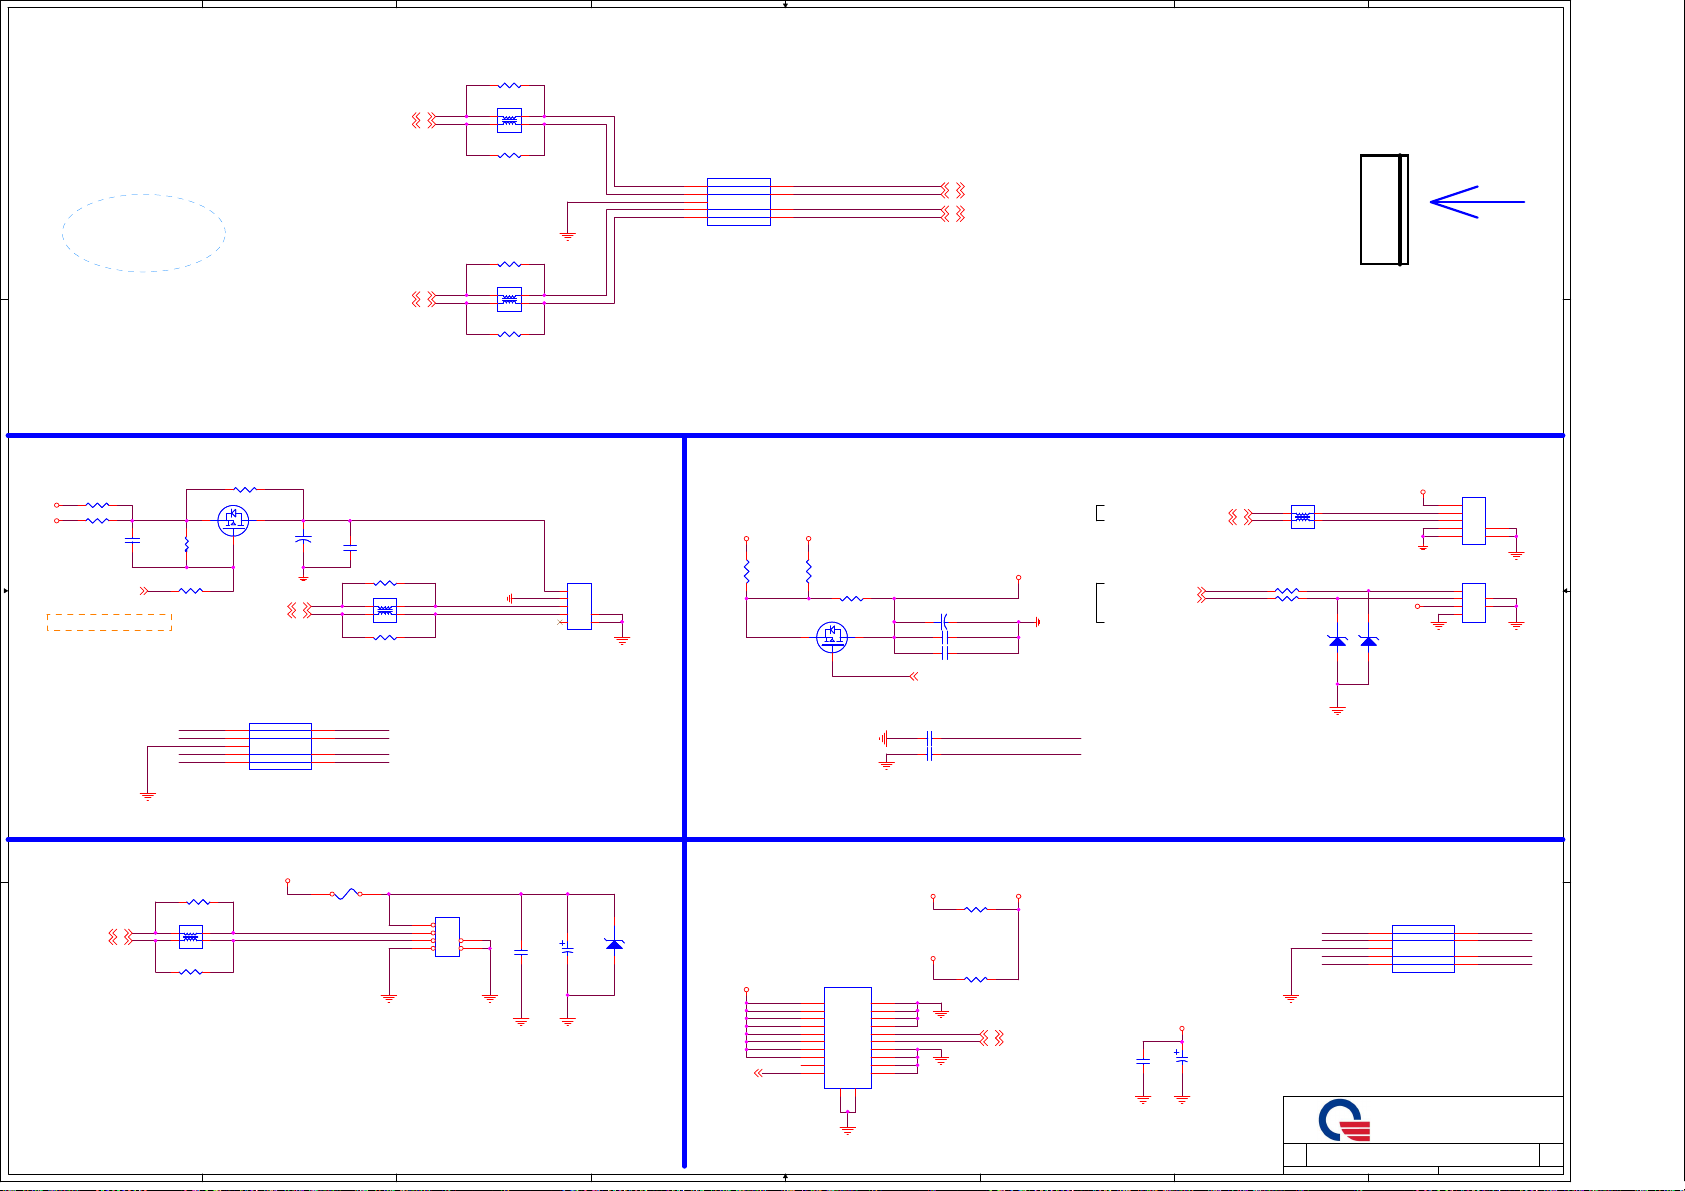The image size is (1685, 1191).
Task: Select the bypass resistor above the middle-left MOSFET
Action: (245, 490)
